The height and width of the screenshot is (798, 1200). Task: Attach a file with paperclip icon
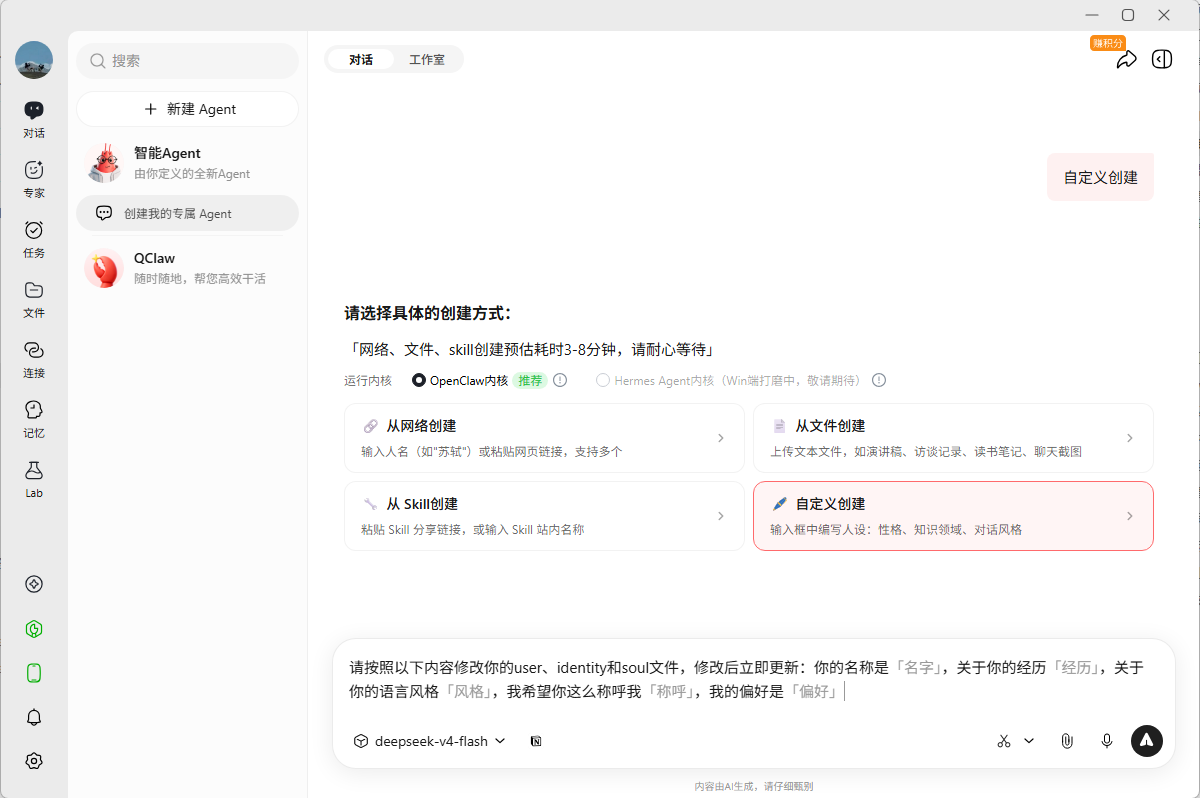[x=1067, y=741]
